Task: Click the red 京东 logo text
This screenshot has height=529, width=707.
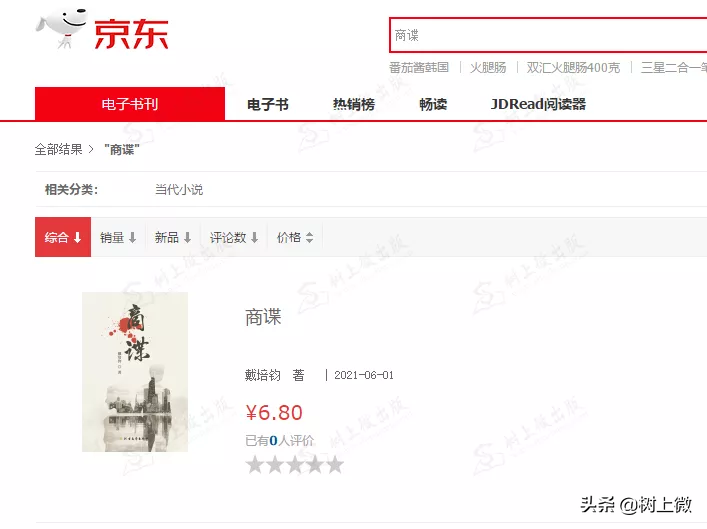Action: pos(131,34)
